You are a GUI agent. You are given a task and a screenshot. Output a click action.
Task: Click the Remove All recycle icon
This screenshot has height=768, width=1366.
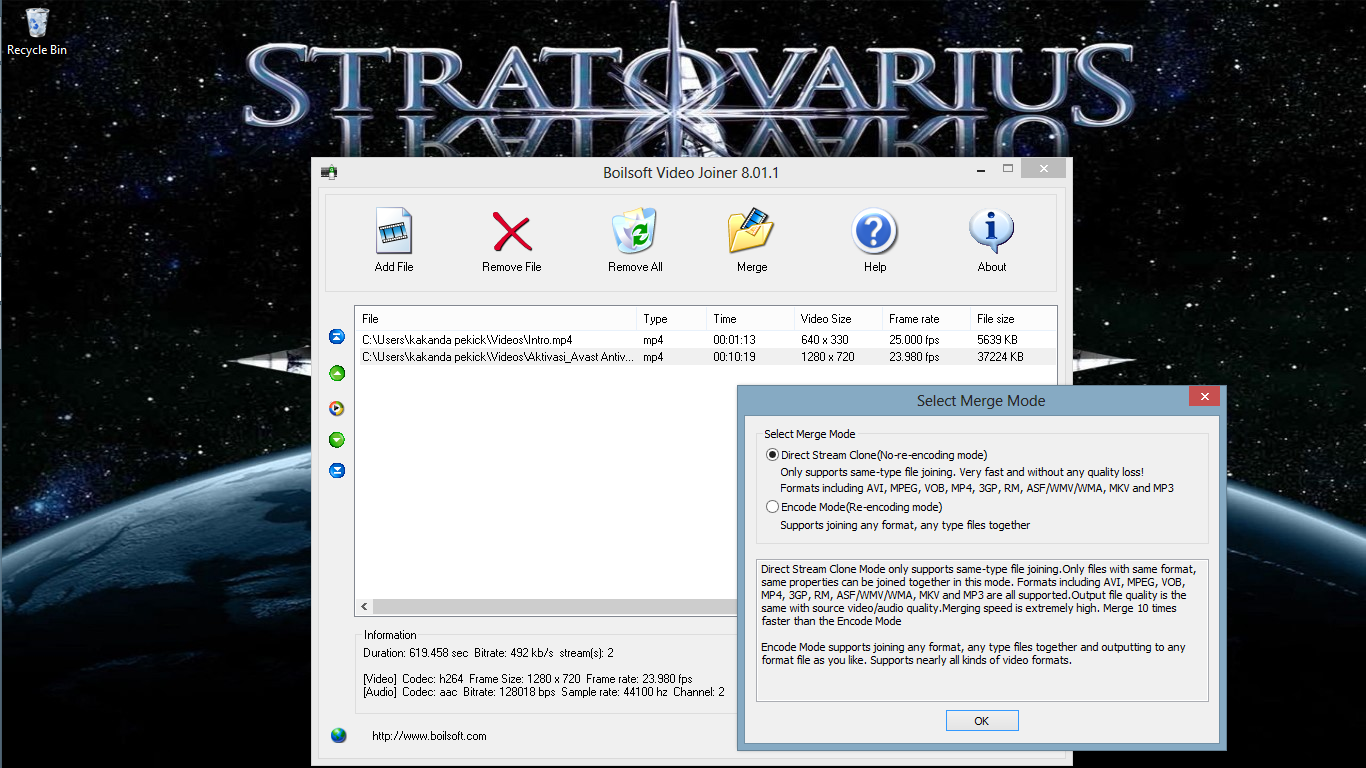(x=635, y=231)
